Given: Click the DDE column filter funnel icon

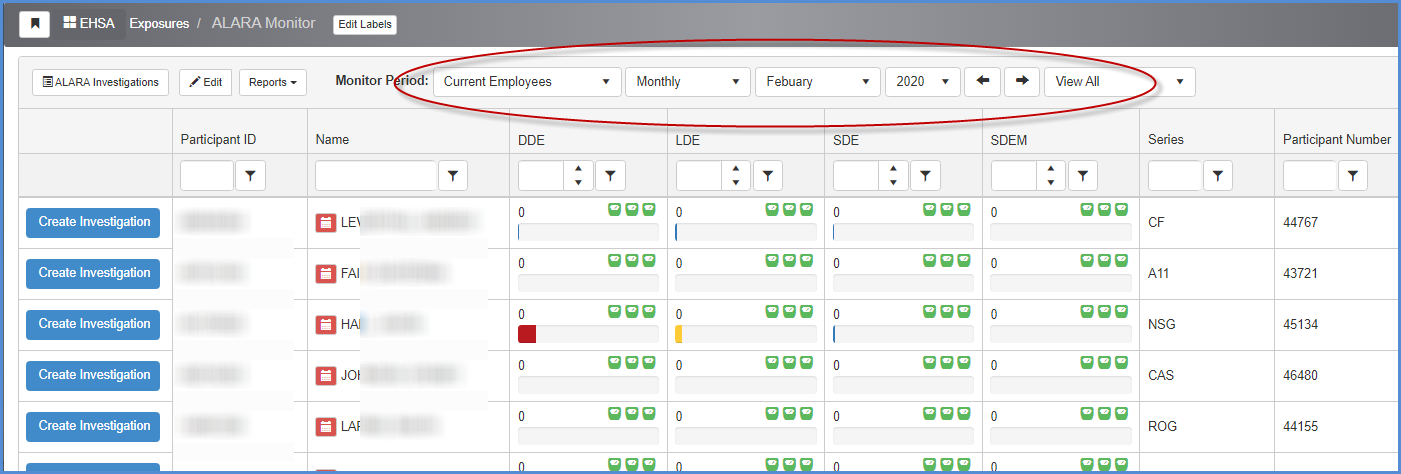Looking at the screenshot, I should pyautogui.click(x=610, y=176).
